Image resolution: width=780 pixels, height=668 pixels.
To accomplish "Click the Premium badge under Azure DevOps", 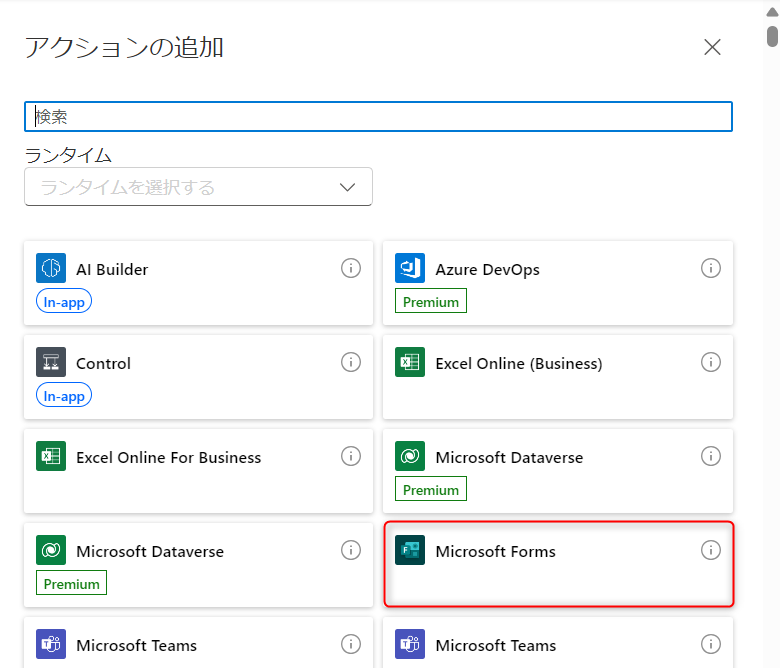I will pos(431,302).
